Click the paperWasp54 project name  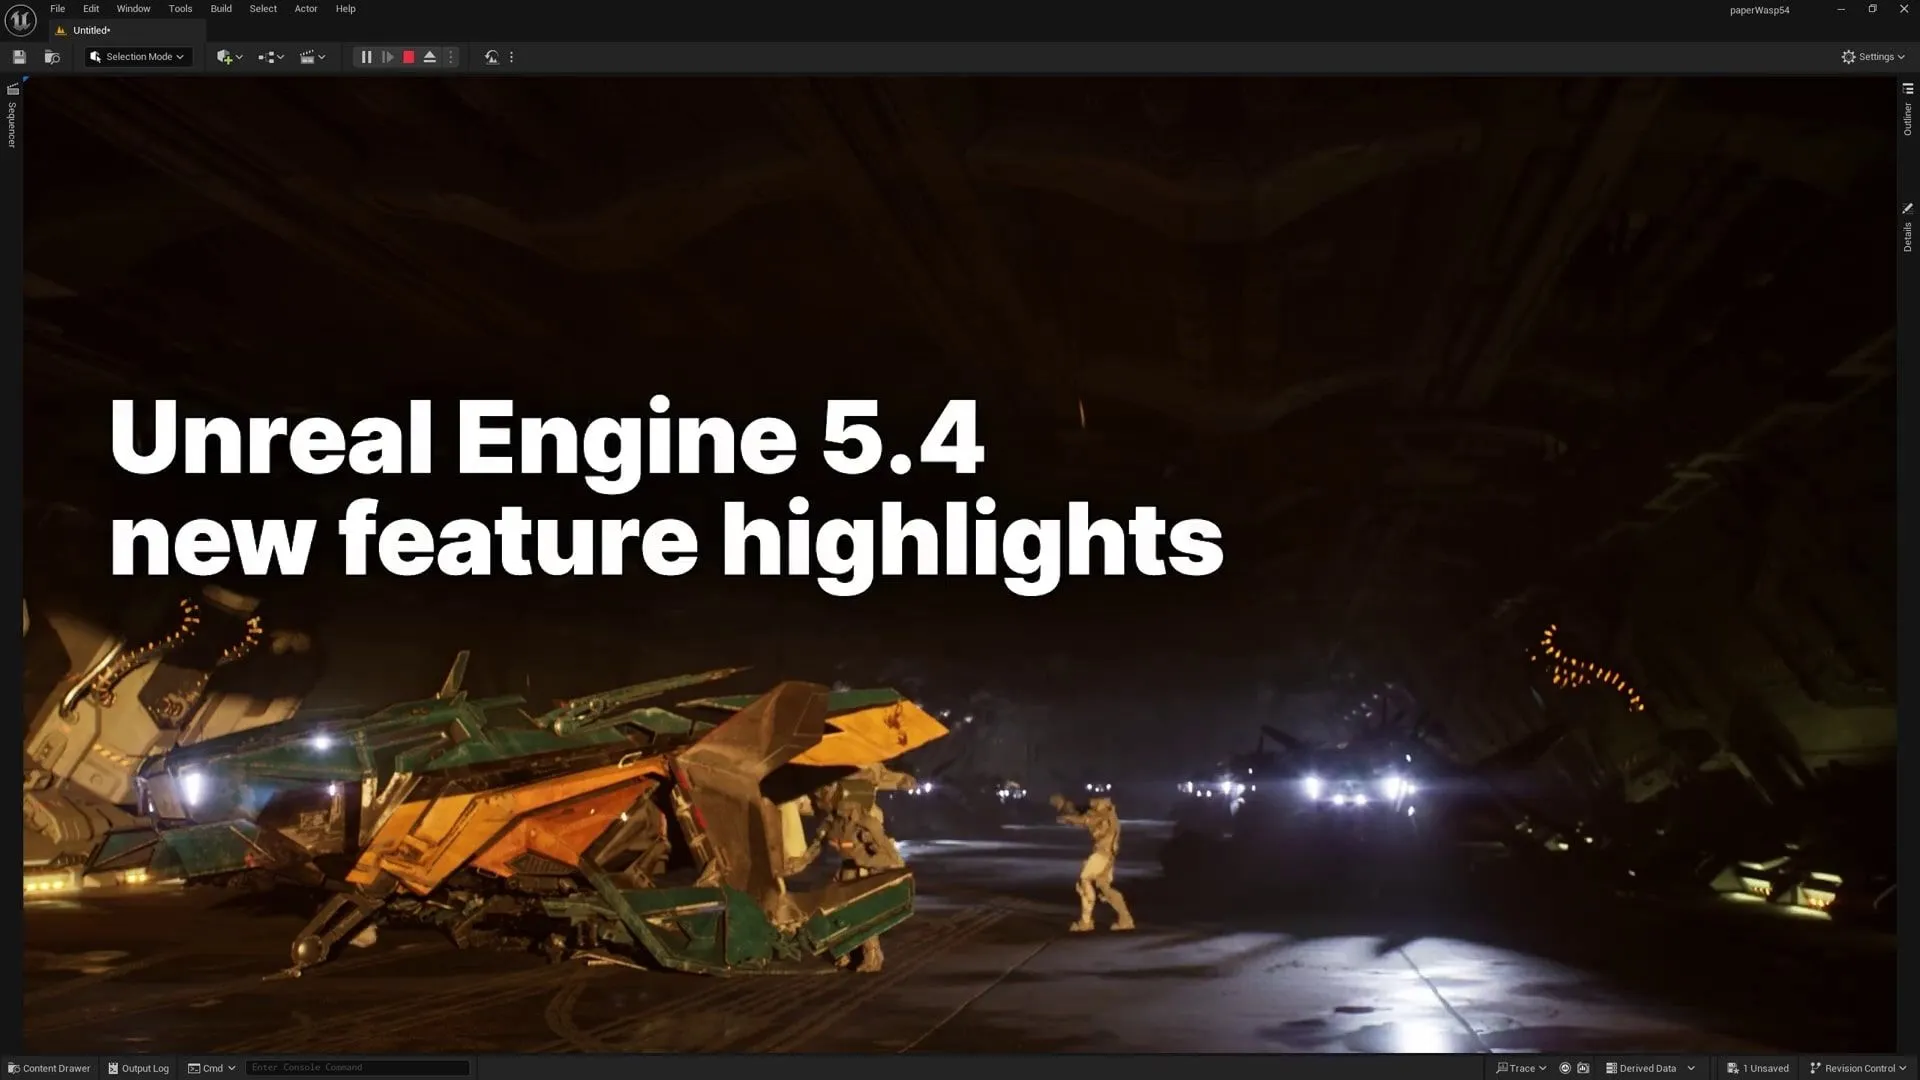coord(1760,10)
